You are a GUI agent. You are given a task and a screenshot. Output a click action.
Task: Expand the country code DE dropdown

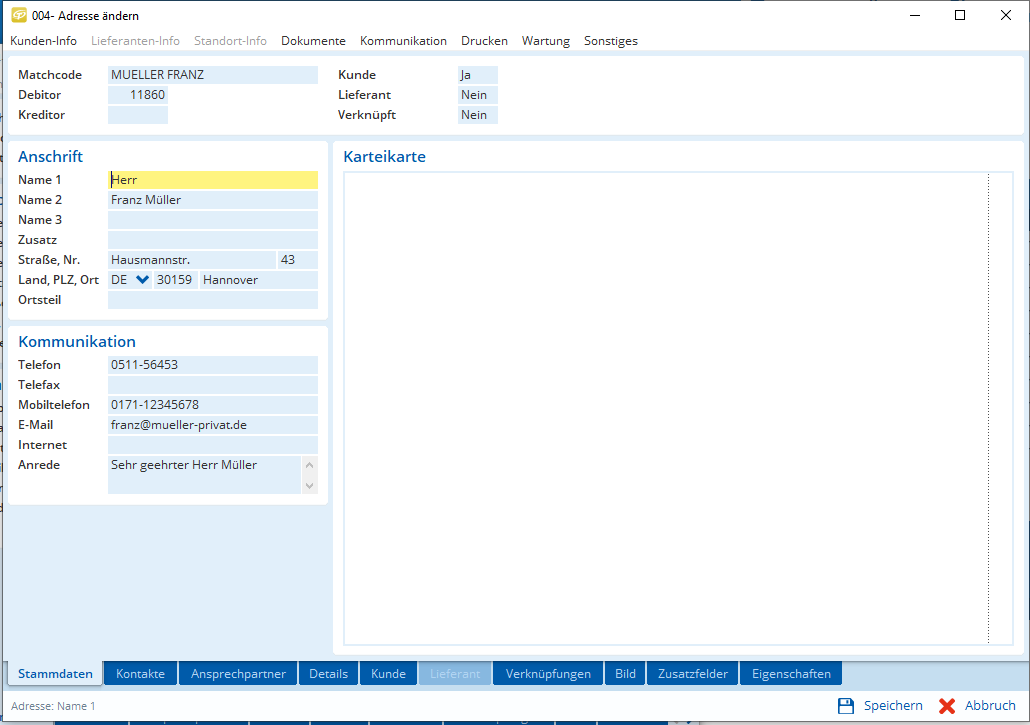[x=142, y=280]
